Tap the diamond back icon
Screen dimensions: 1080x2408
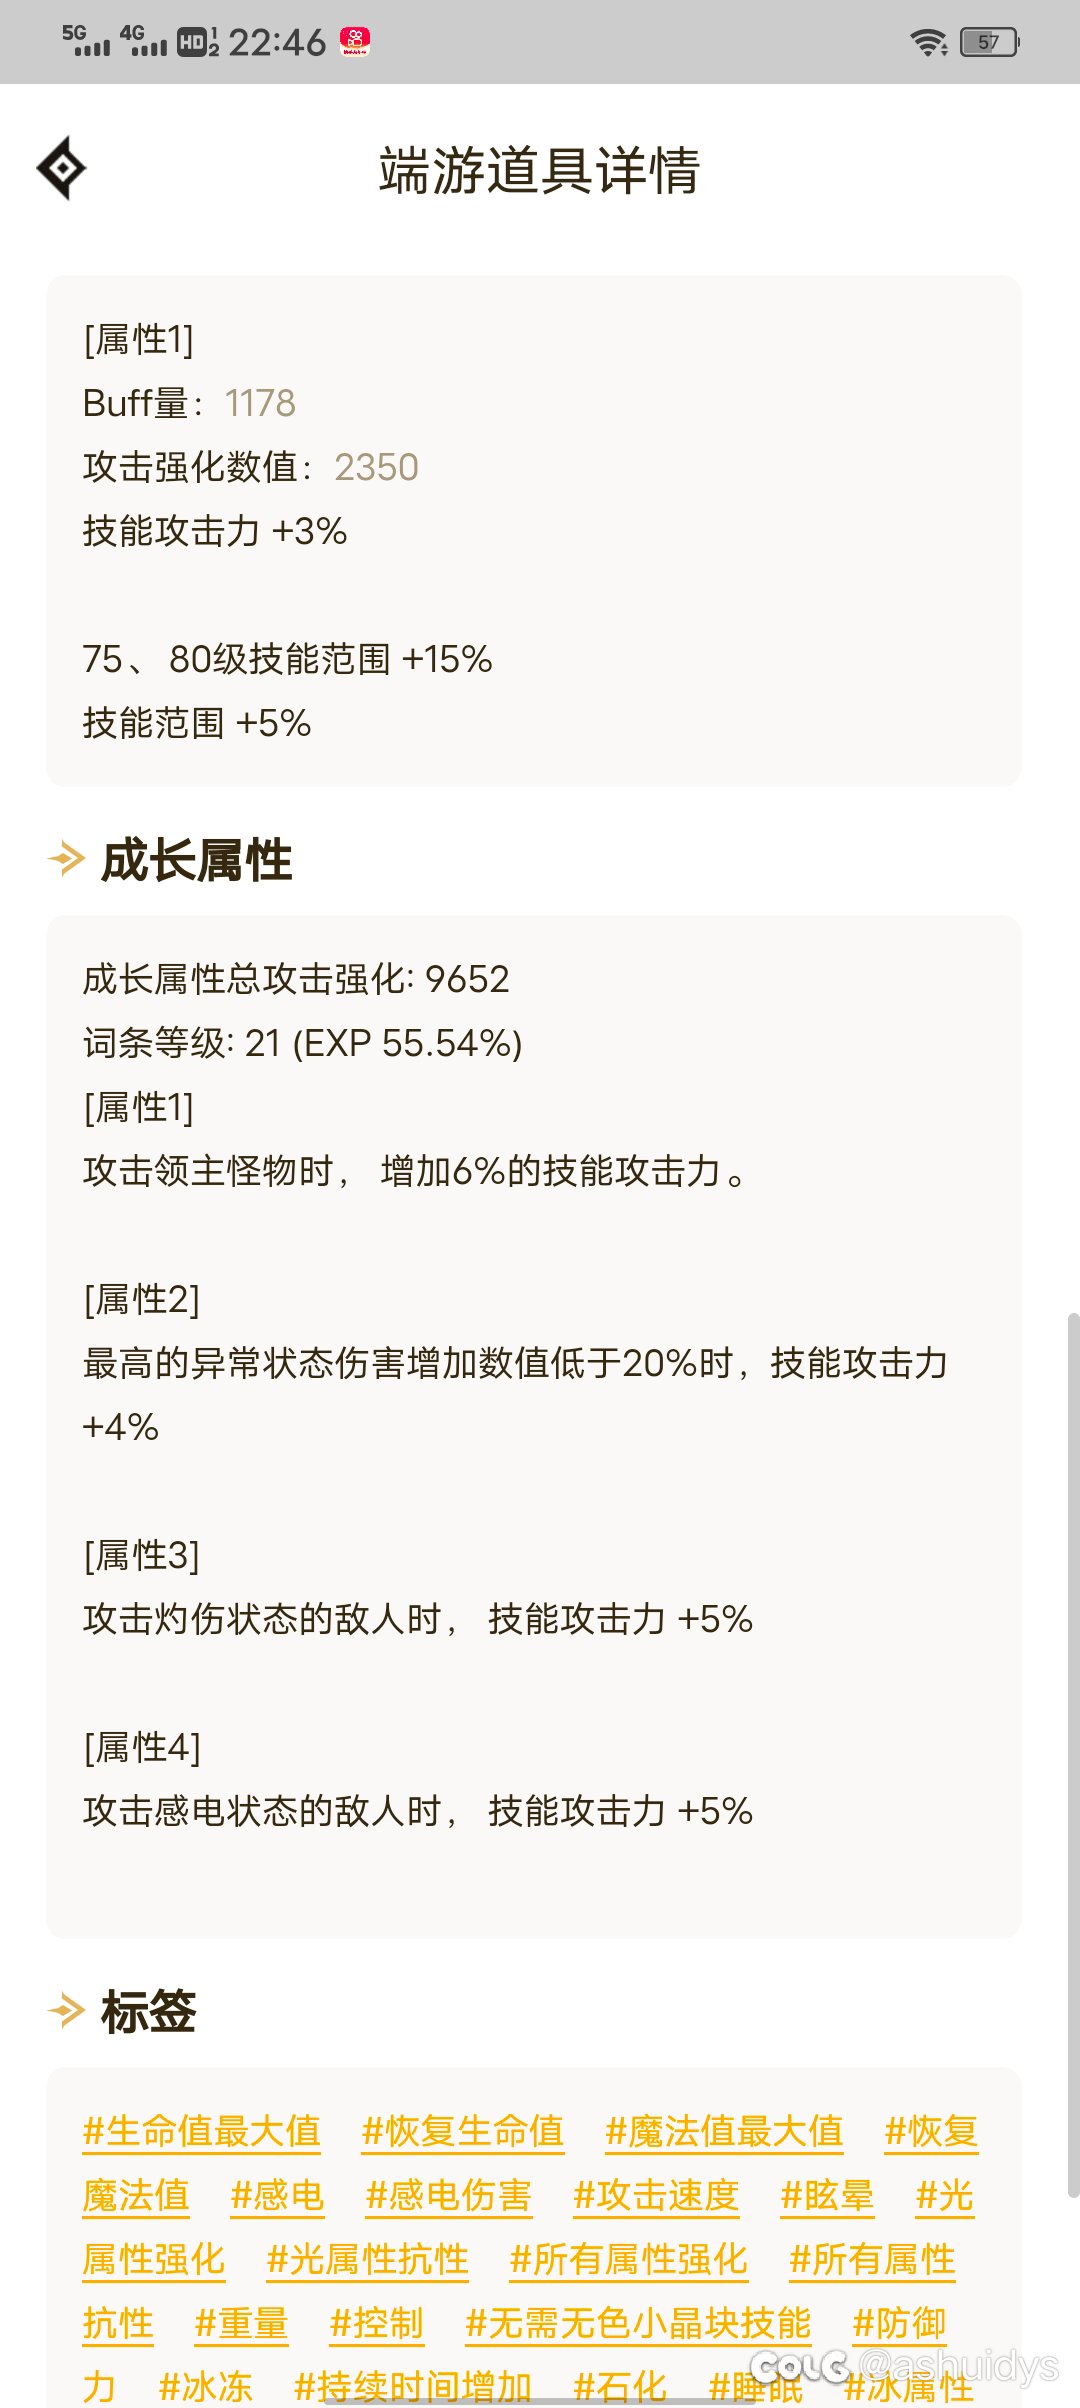(x=61, y=168)
